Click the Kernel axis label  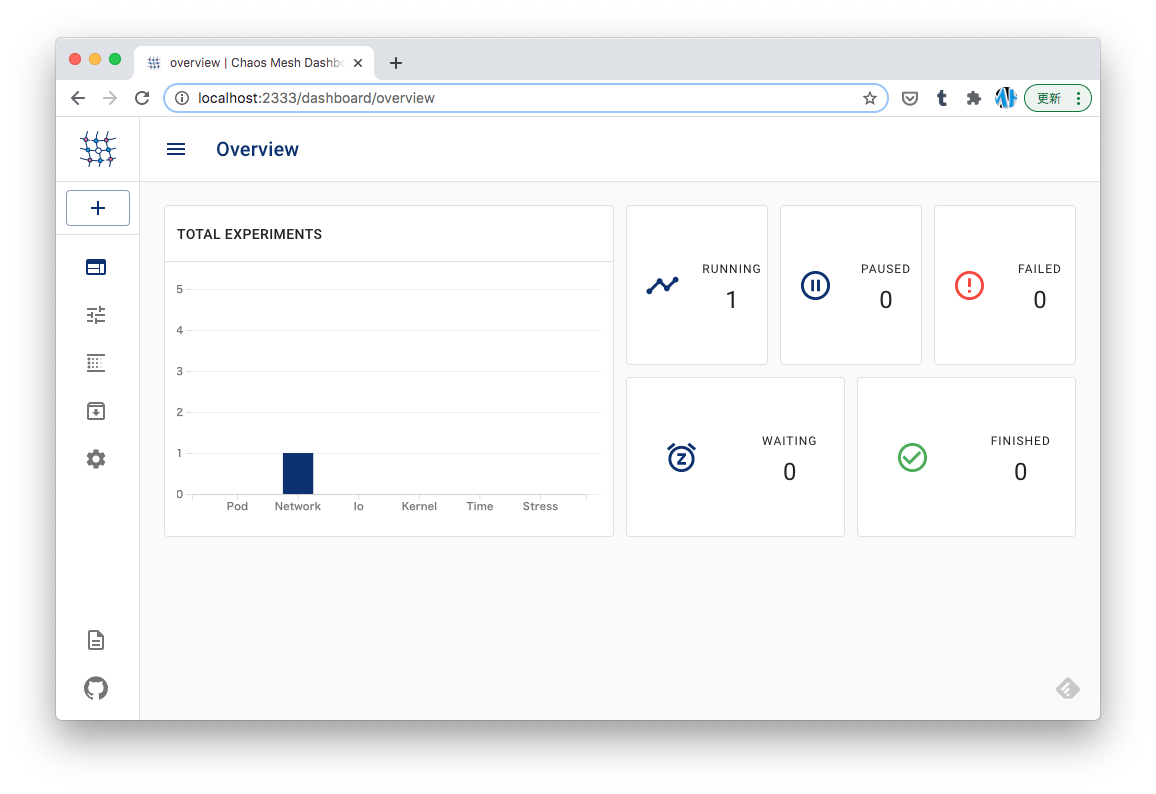pos(419,506)
